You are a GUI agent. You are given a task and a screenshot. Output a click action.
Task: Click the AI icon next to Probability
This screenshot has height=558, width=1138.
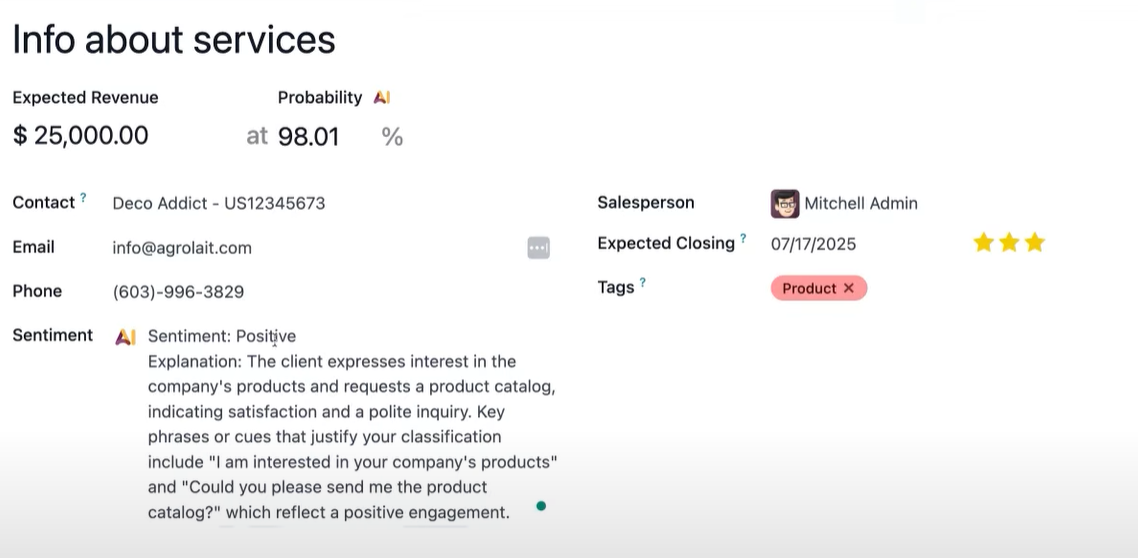pyautogui.click(x=381, y=98)
